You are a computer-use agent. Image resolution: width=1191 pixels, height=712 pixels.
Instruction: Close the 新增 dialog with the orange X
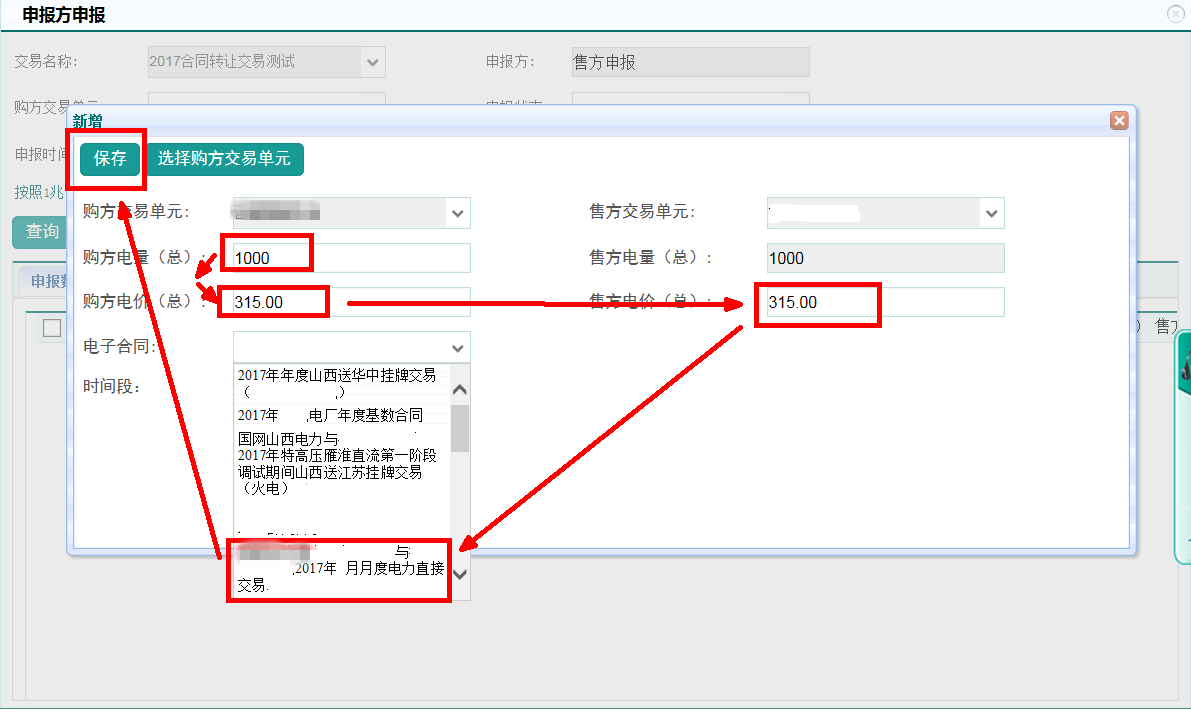(1119, 120)
